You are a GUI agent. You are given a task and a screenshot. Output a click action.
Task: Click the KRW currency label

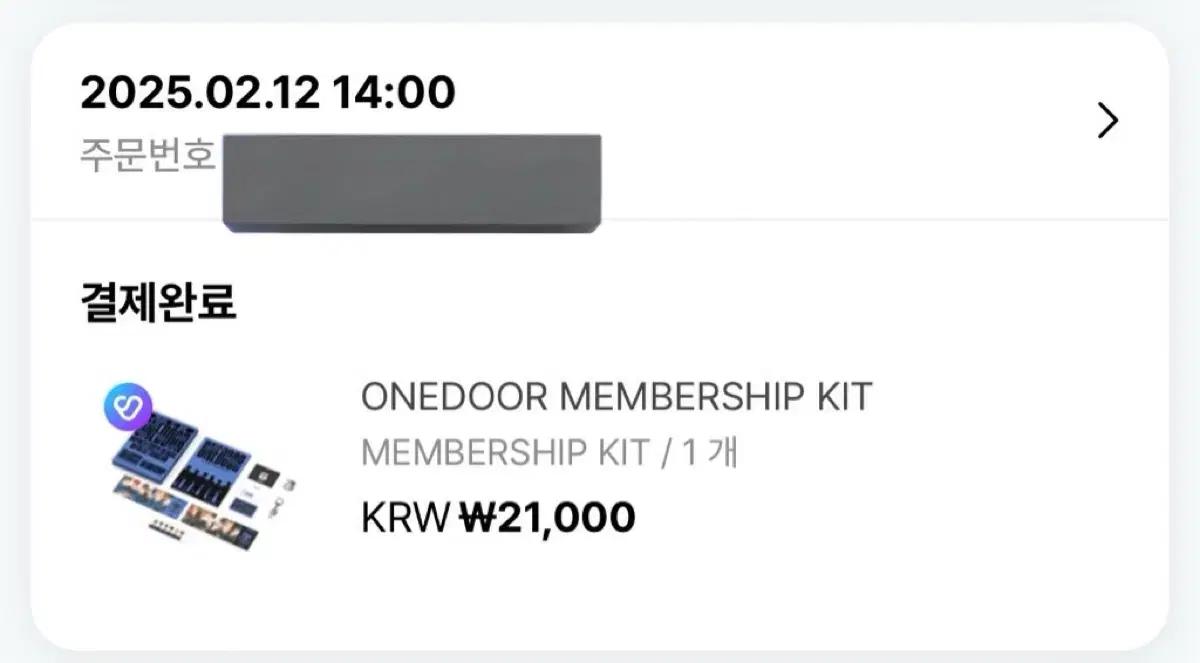[x=405, y=518]
